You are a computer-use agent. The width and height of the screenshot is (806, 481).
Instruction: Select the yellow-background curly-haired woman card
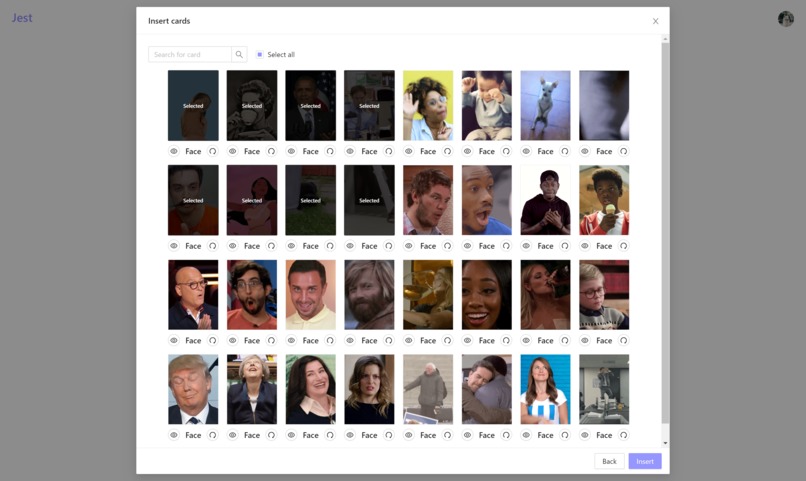point(428,105)
